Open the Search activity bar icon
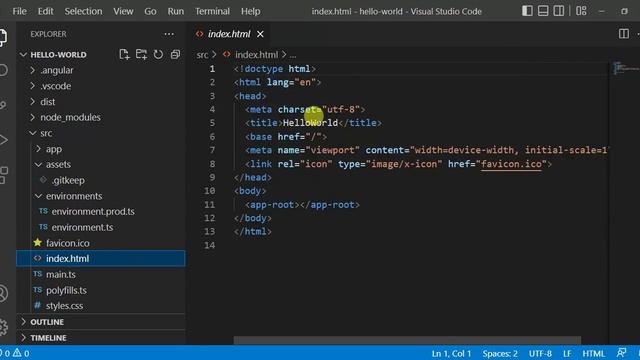This screenshot has width=640, height=360. coord(3,70)
